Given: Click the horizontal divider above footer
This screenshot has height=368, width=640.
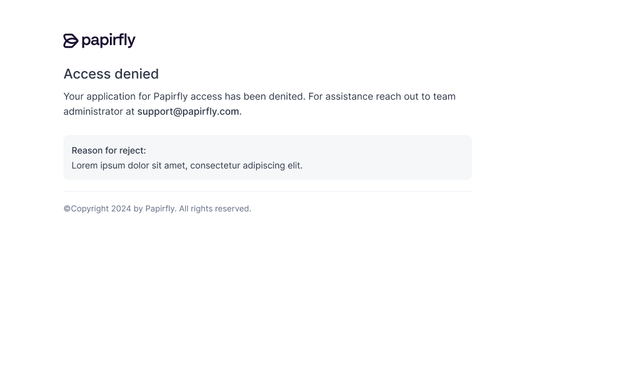Looking at the screenshot, I should point(267,191).
